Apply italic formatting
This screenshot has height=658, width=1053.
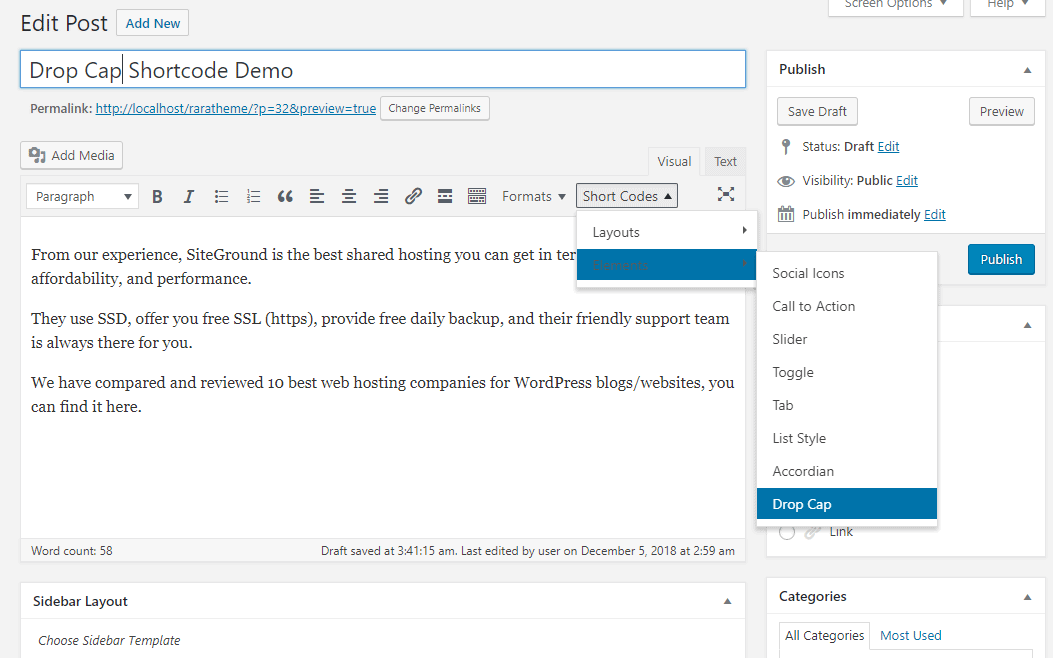(x=189, y=197)
